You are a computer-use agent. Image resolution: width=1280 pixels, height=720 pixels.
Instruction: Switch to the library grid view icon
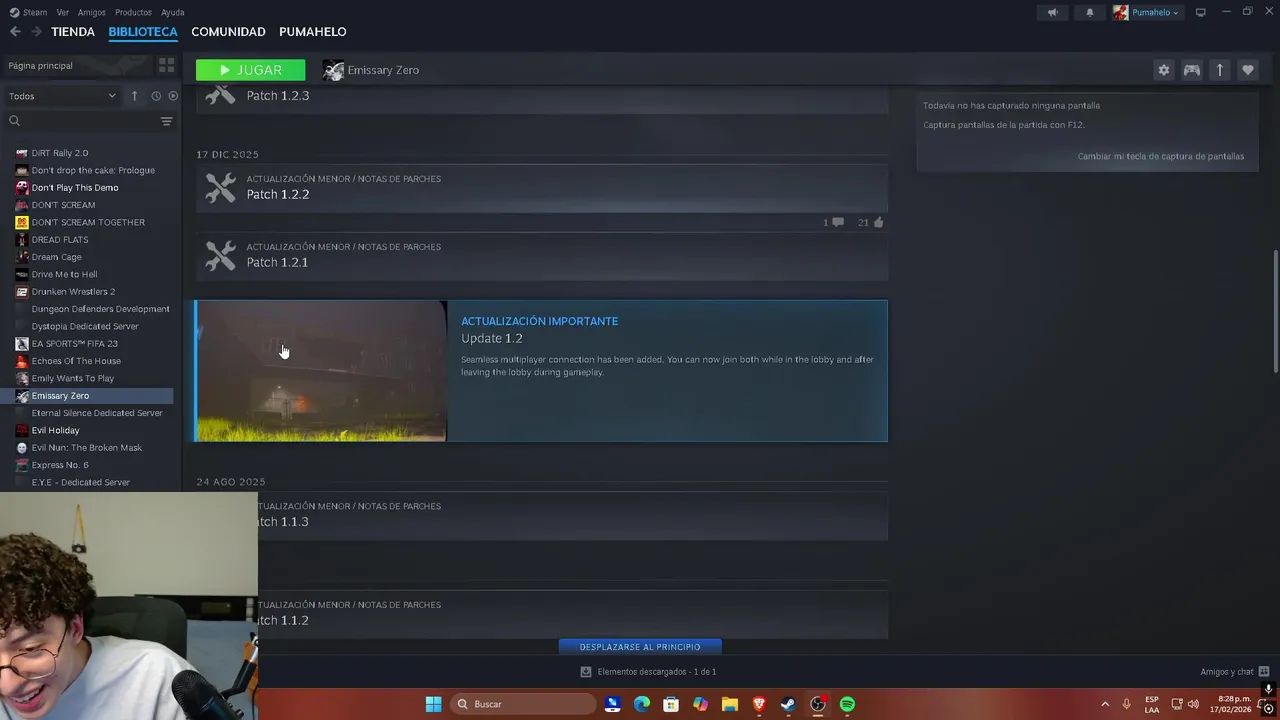166,66
